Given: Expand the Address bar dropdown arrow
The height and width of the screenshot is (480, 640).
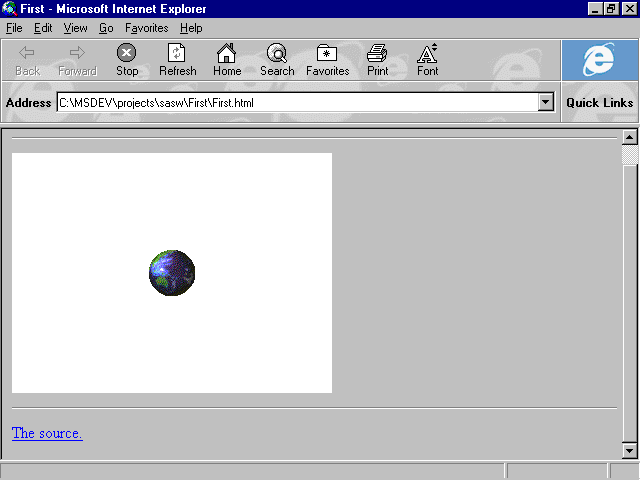Looking at the screenshot, I should (546, 102).
